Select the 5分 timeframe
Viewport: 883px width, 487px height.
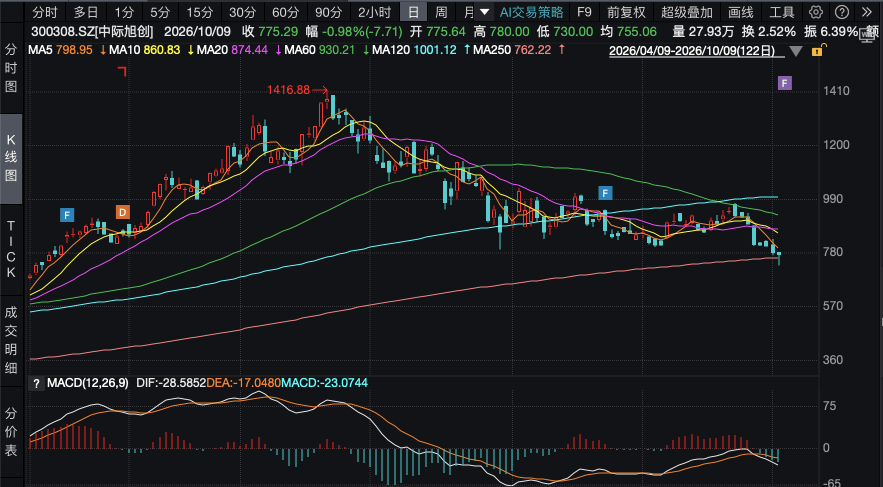pyautogui.click(x=160, y=12)
